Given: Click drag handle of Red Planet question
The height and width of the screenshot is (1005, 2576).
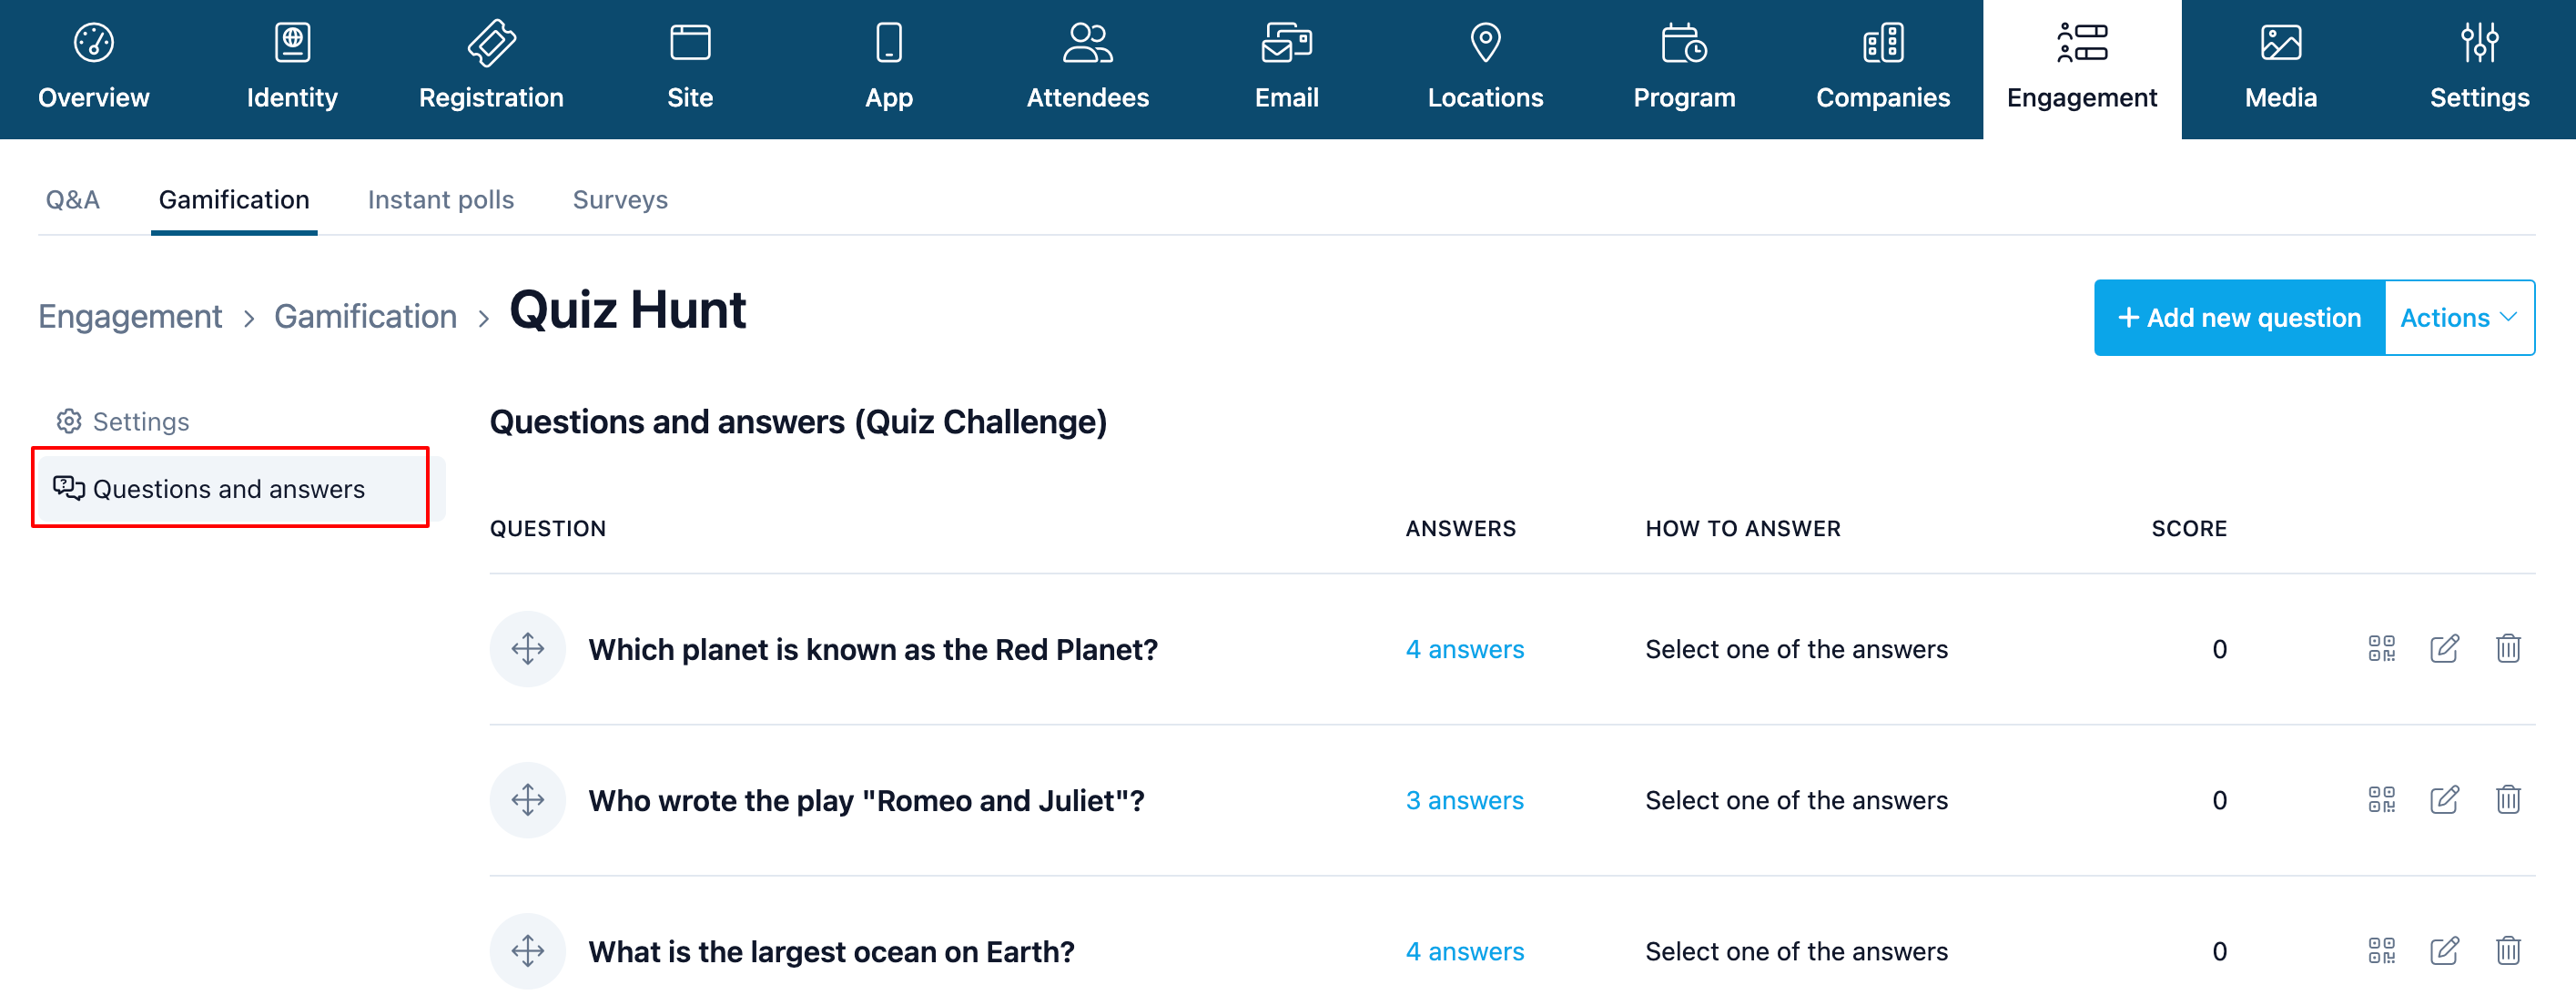Looking at the screenshot, I should coord(528,649).
